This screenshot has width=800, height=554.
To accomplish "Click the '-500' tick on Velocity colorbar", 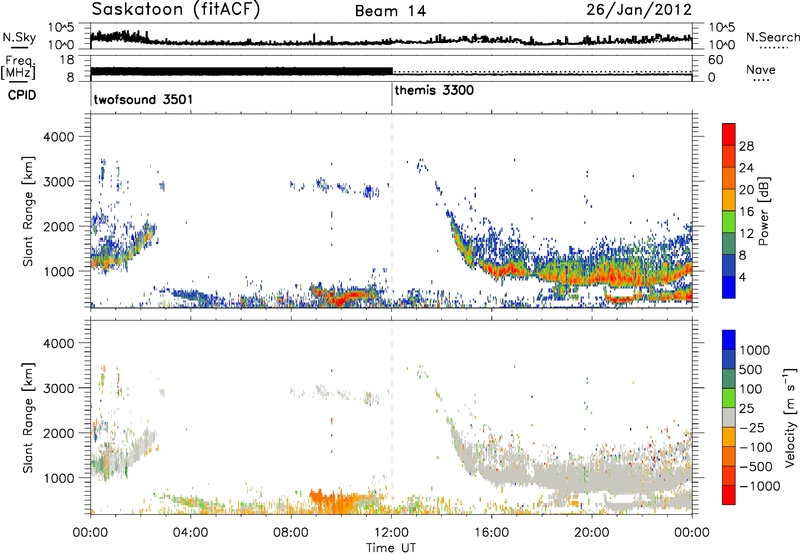I will pyautogui.click(x=756, y=466).
